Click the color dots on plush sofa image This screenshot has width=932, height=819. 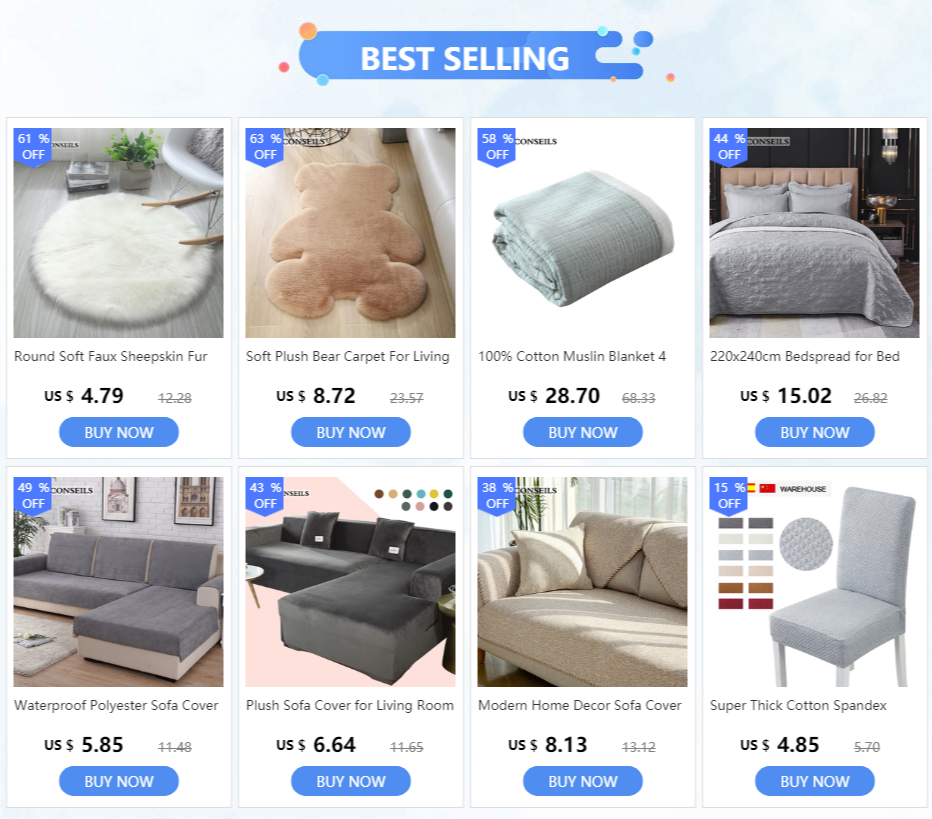pyautogui.click(x=414, y=500)
